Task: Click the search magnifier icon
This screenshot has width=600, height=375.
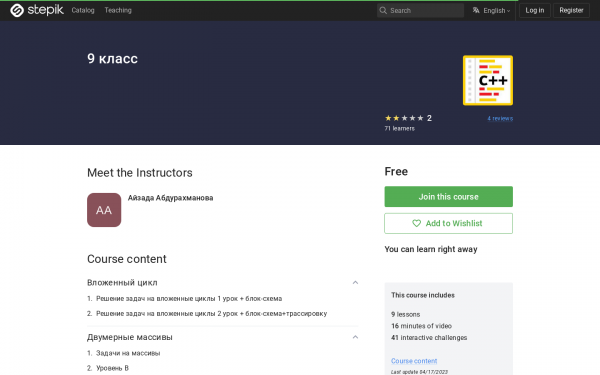Action: (383, 10)
